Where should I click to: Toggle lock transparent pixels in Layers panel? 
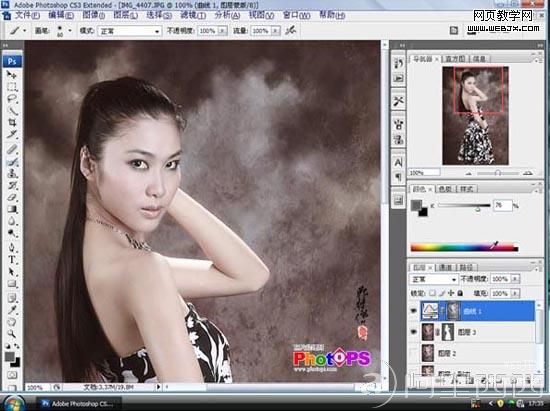[x=433, y=293]
